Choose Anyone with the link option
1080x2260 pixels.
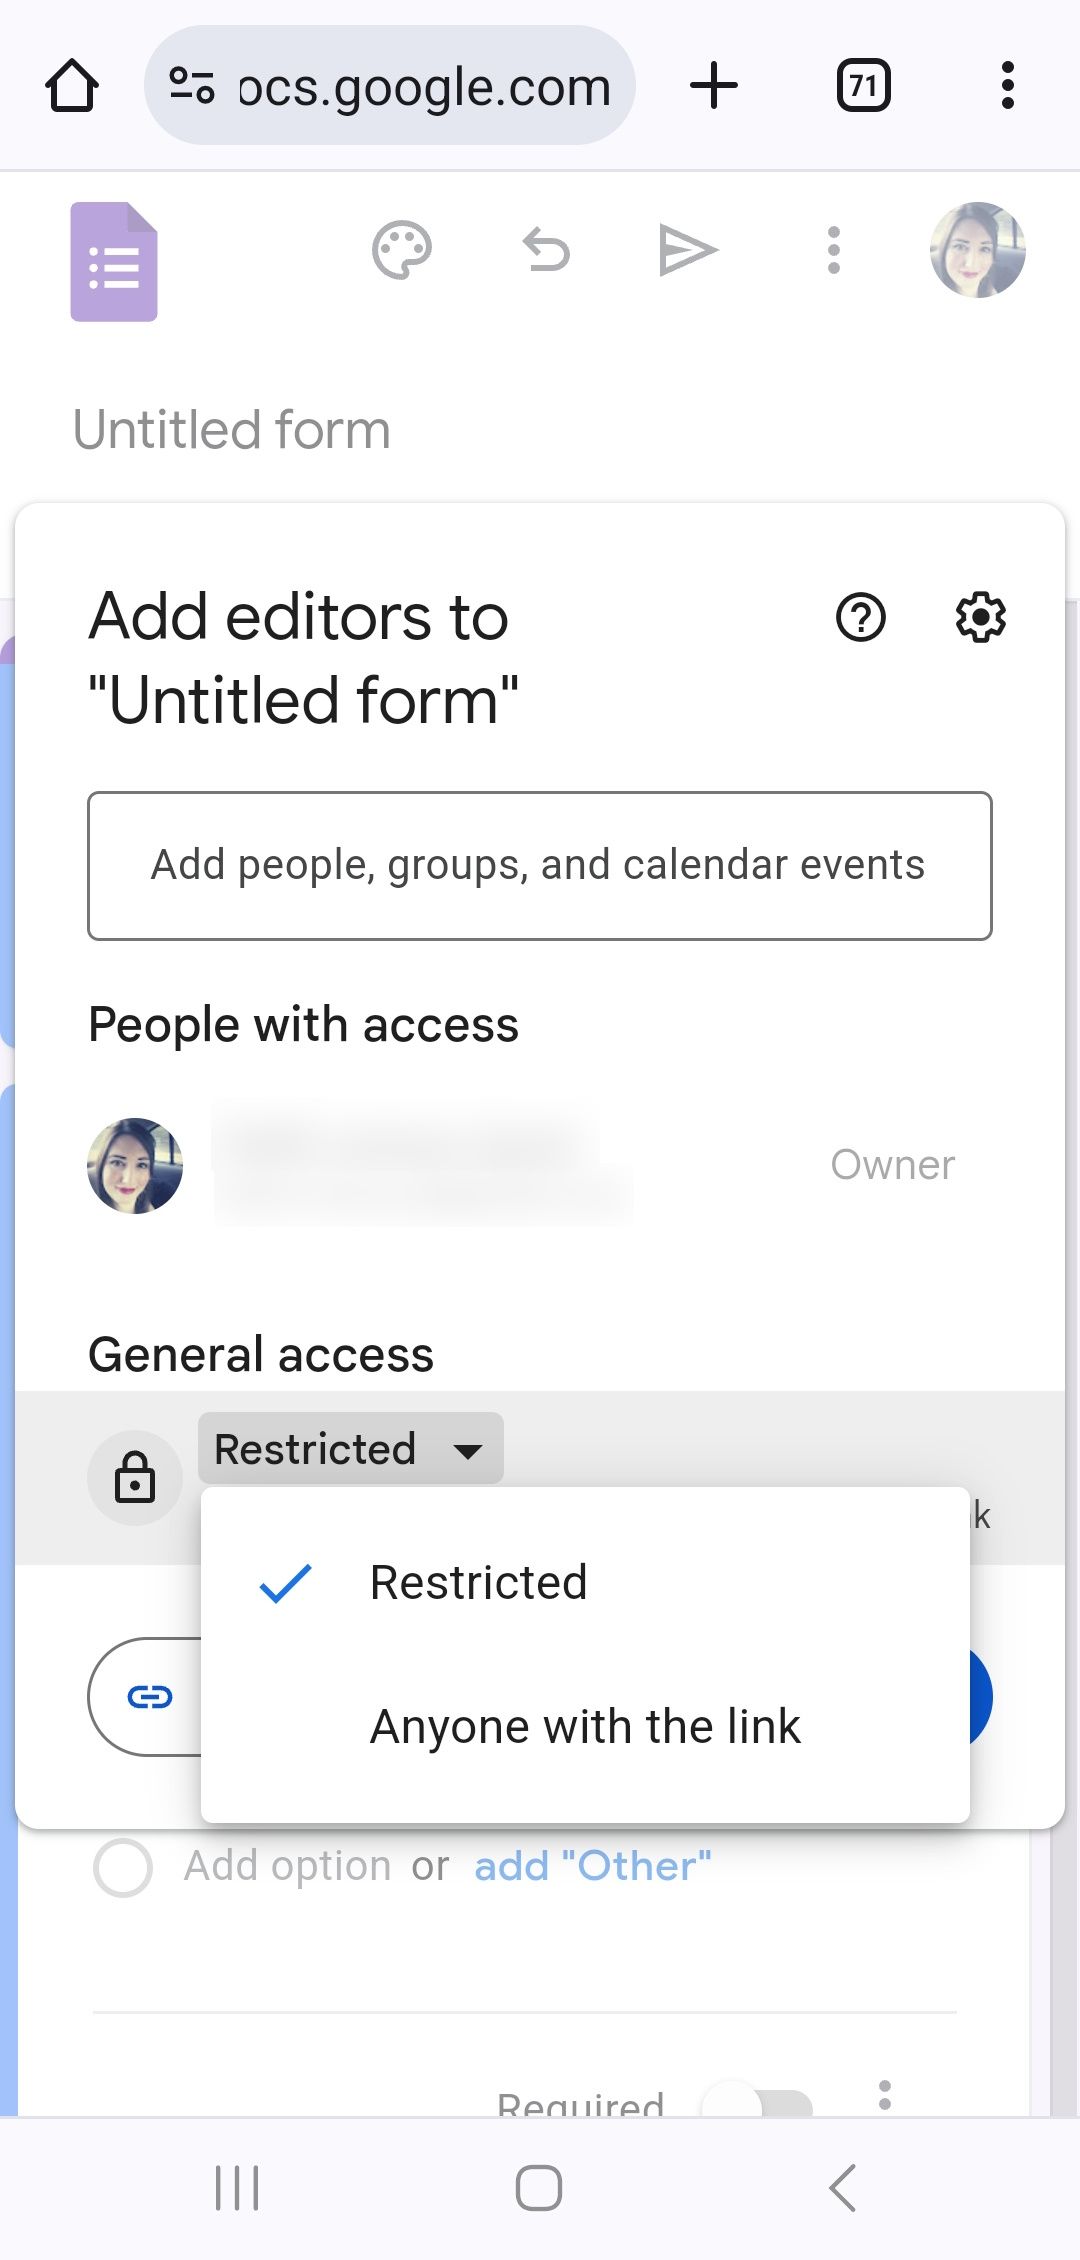point(585,1727)
